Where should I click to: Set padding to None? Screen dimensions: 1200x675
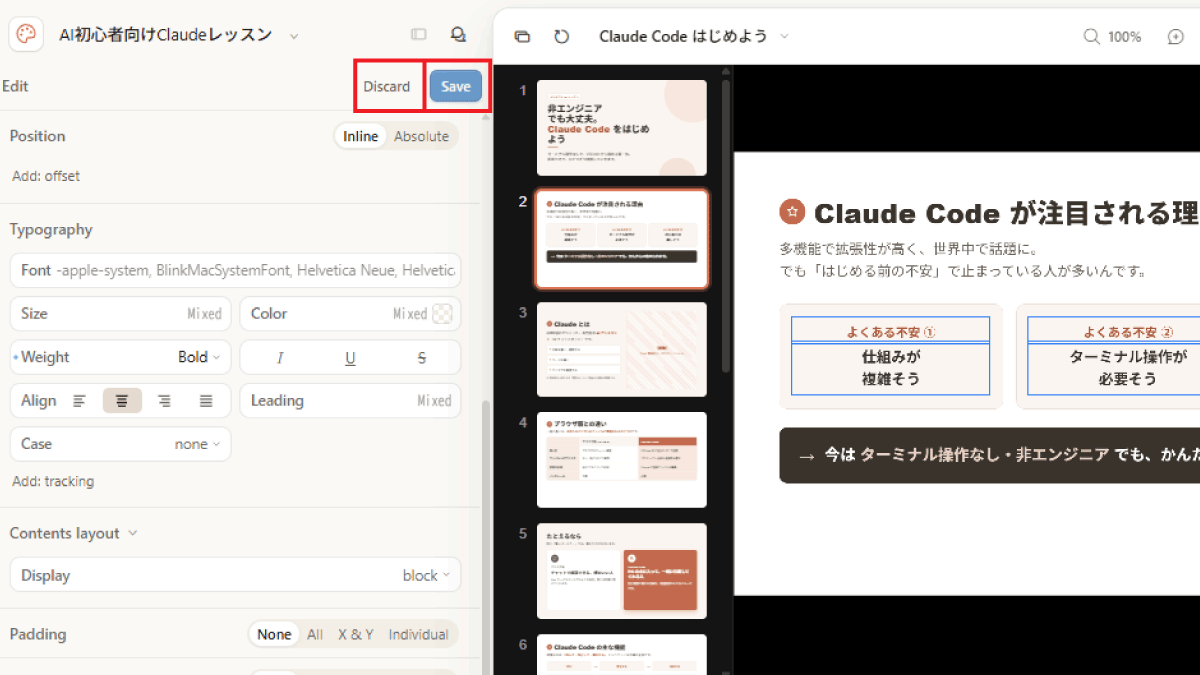coord(274,634)
